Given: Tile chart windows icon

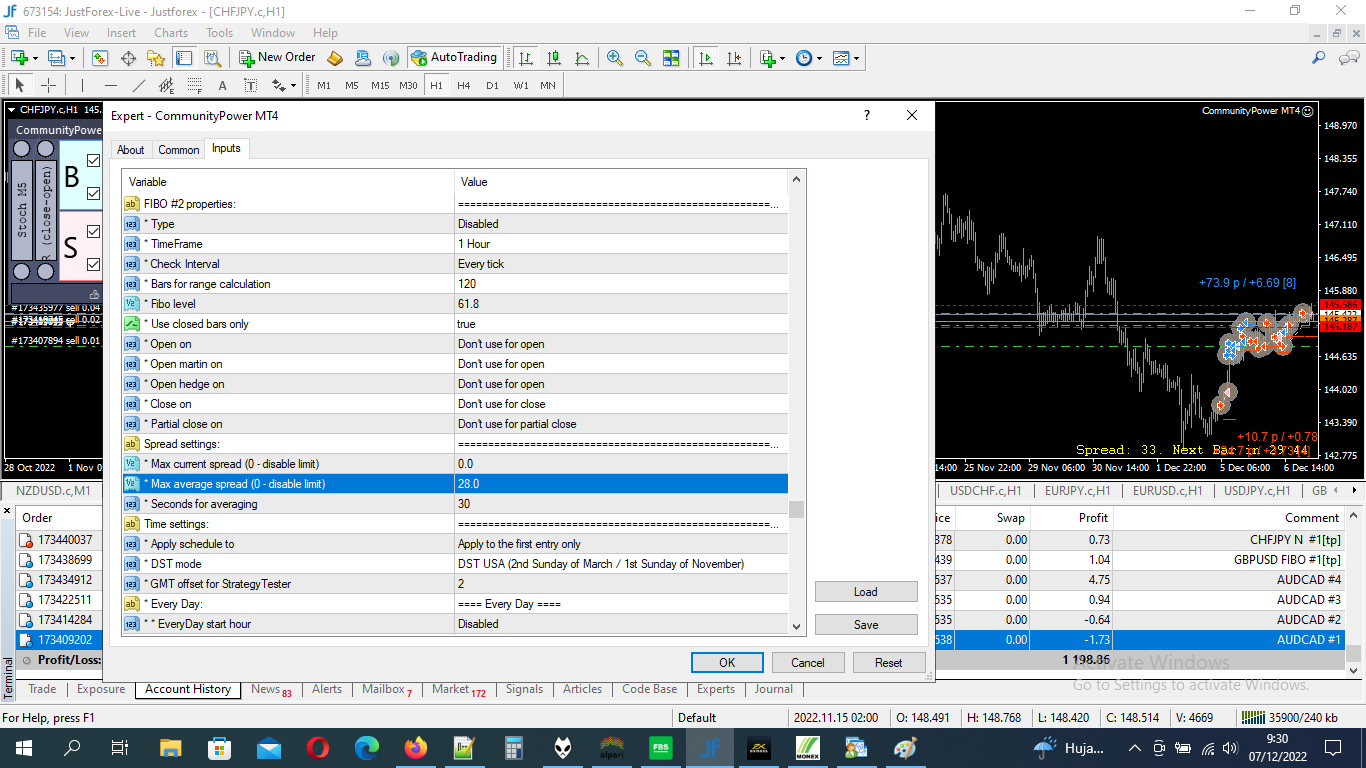Looking at the screenshot, I should [671, 58].
